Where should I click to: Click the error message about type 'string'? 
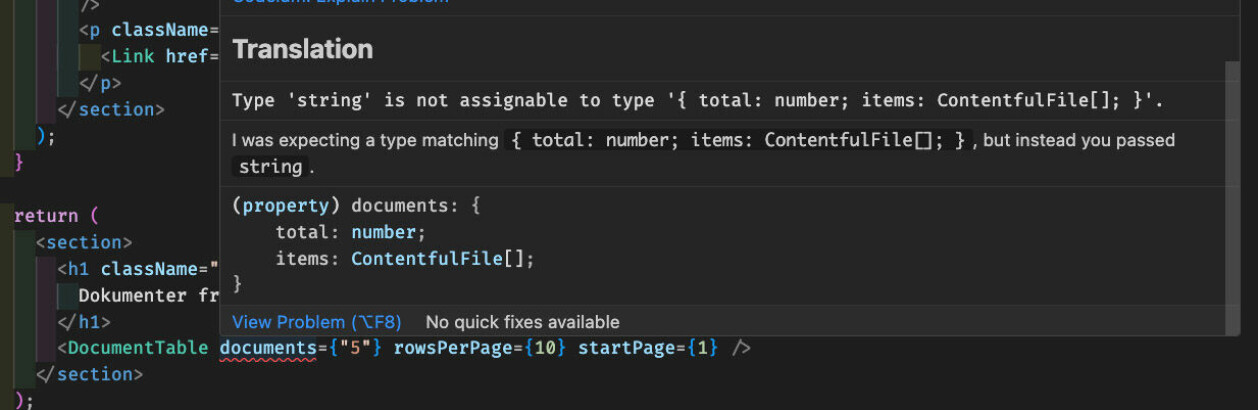pos(698,100)
